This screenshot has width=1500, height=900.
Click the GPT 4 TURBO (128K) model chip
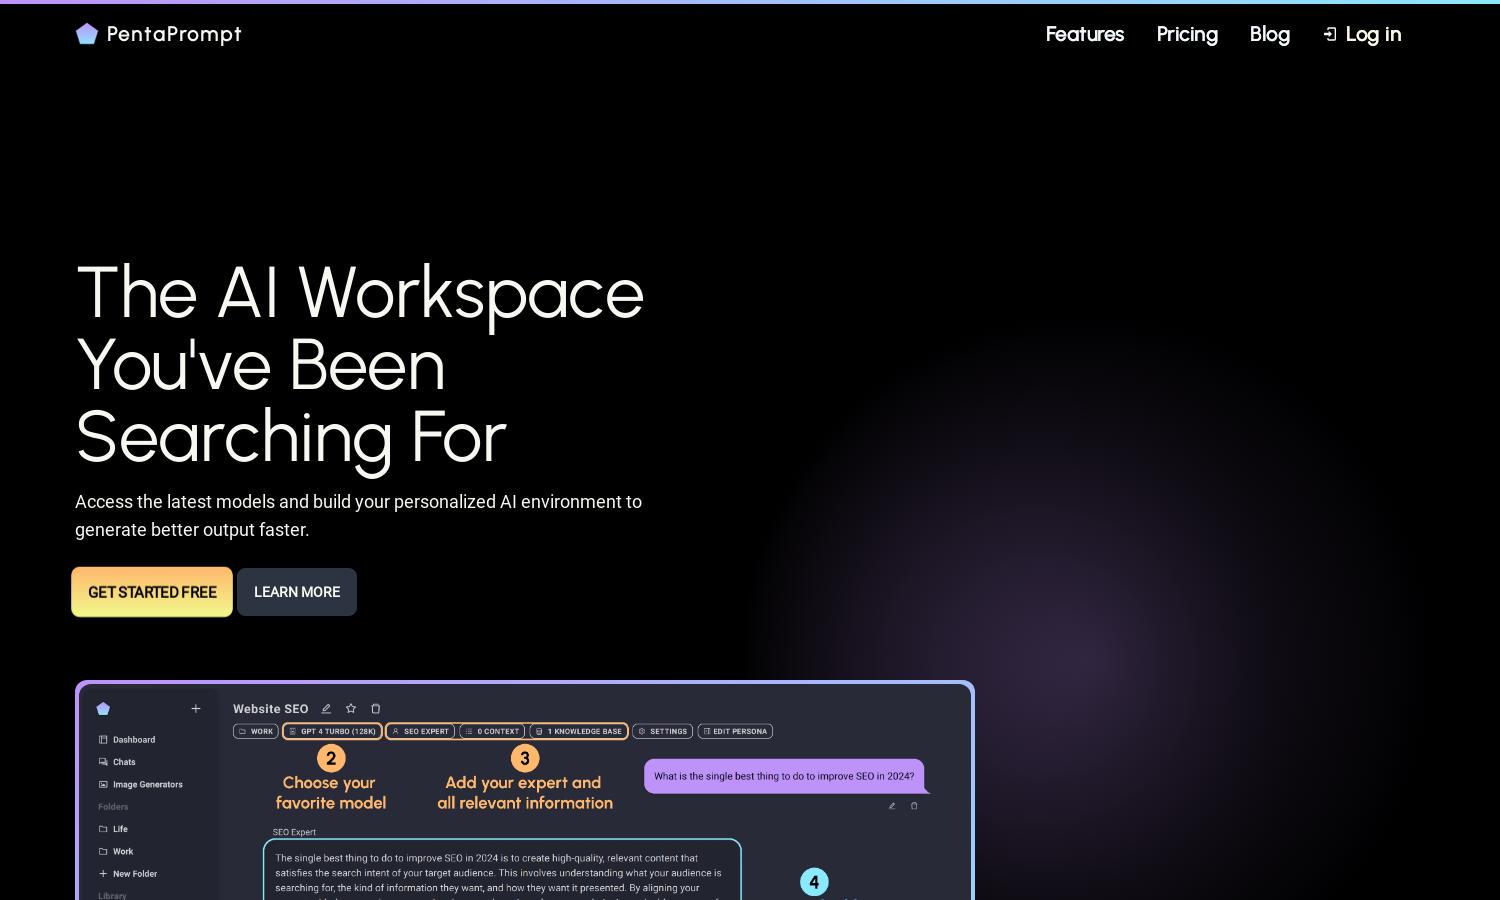332,731
